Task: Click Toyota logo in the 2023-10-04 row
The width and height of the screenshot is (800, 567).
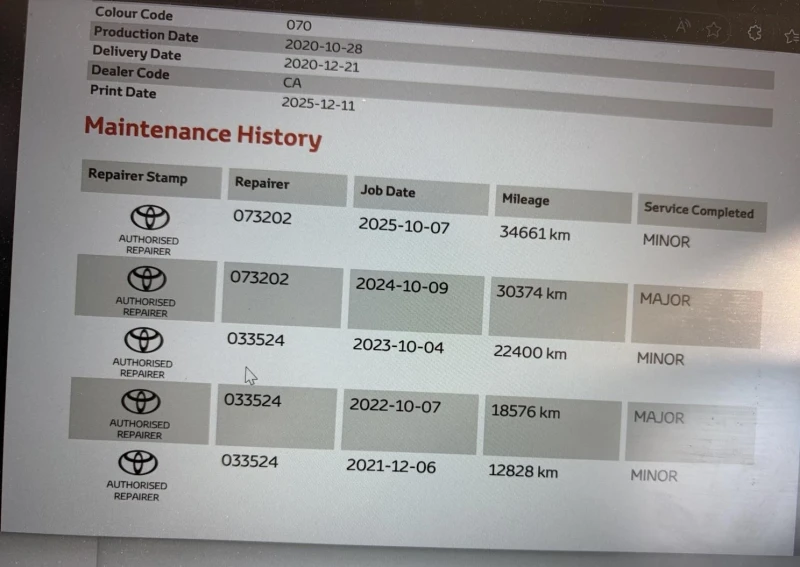Action: click(144, 340)
